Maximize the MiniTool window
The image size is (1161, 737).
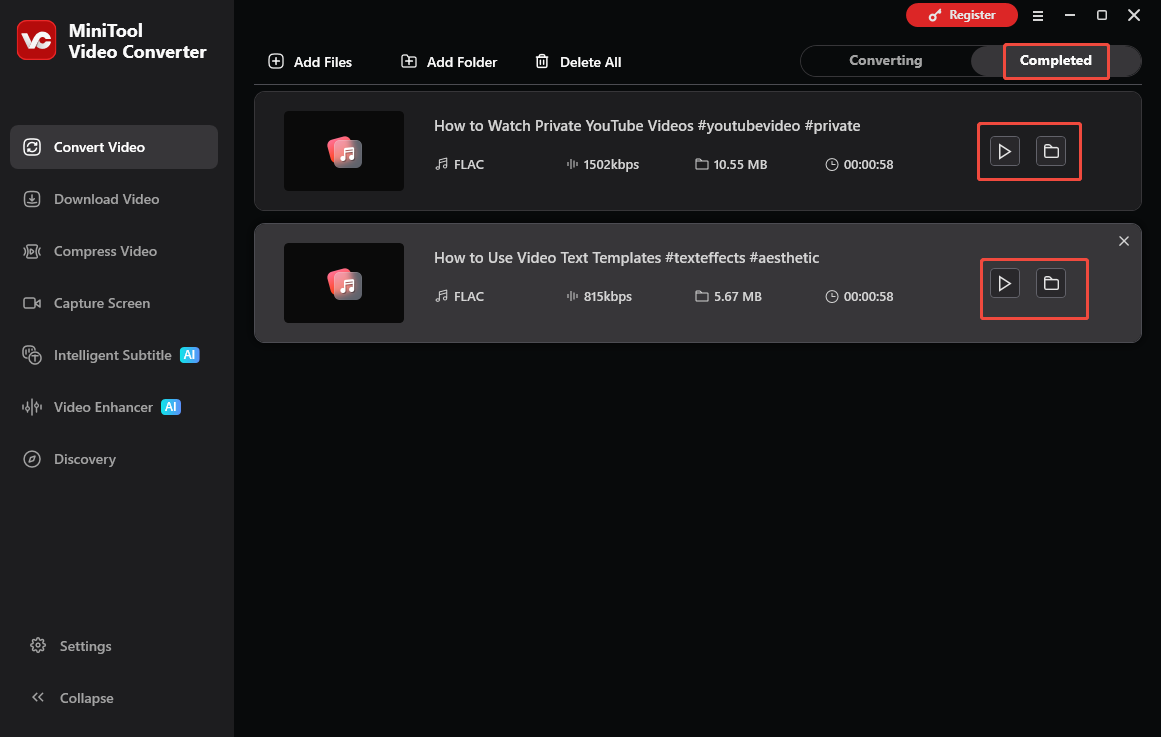(1101, 16)
